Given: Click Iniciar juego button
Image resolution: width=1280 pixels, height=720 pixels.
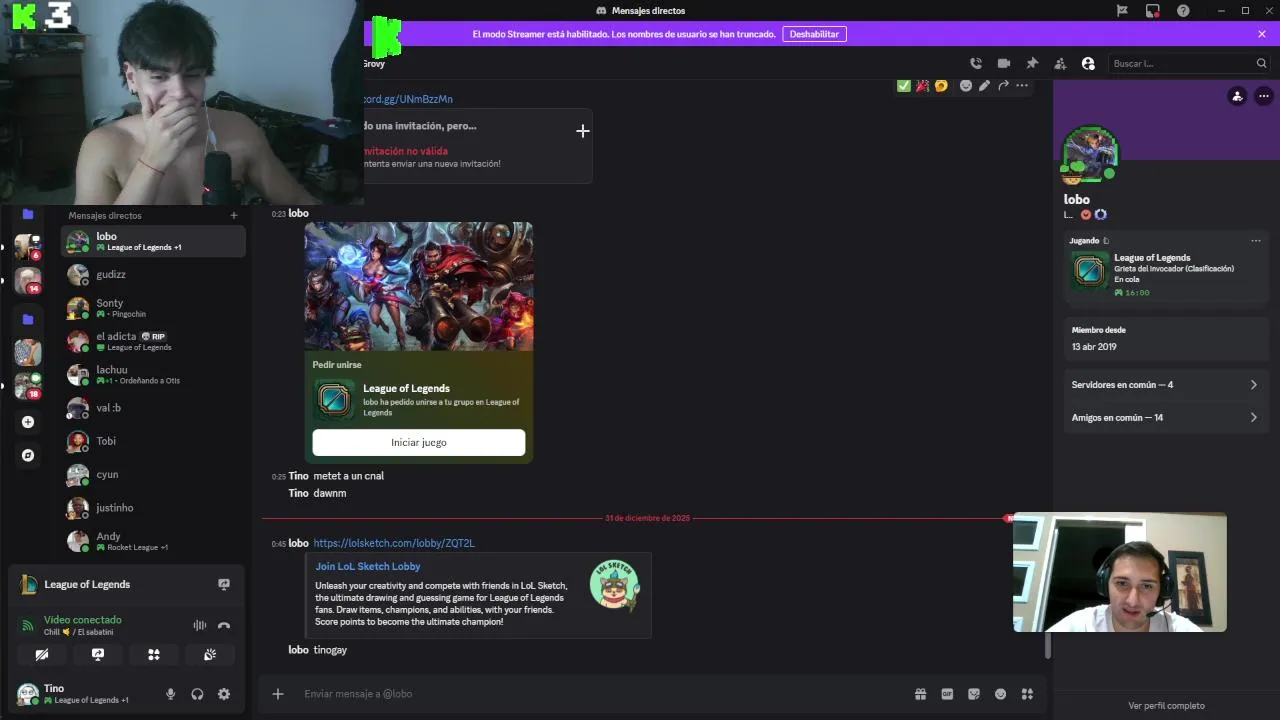Looking at the screenshot, I should click(x=418, y=442).
